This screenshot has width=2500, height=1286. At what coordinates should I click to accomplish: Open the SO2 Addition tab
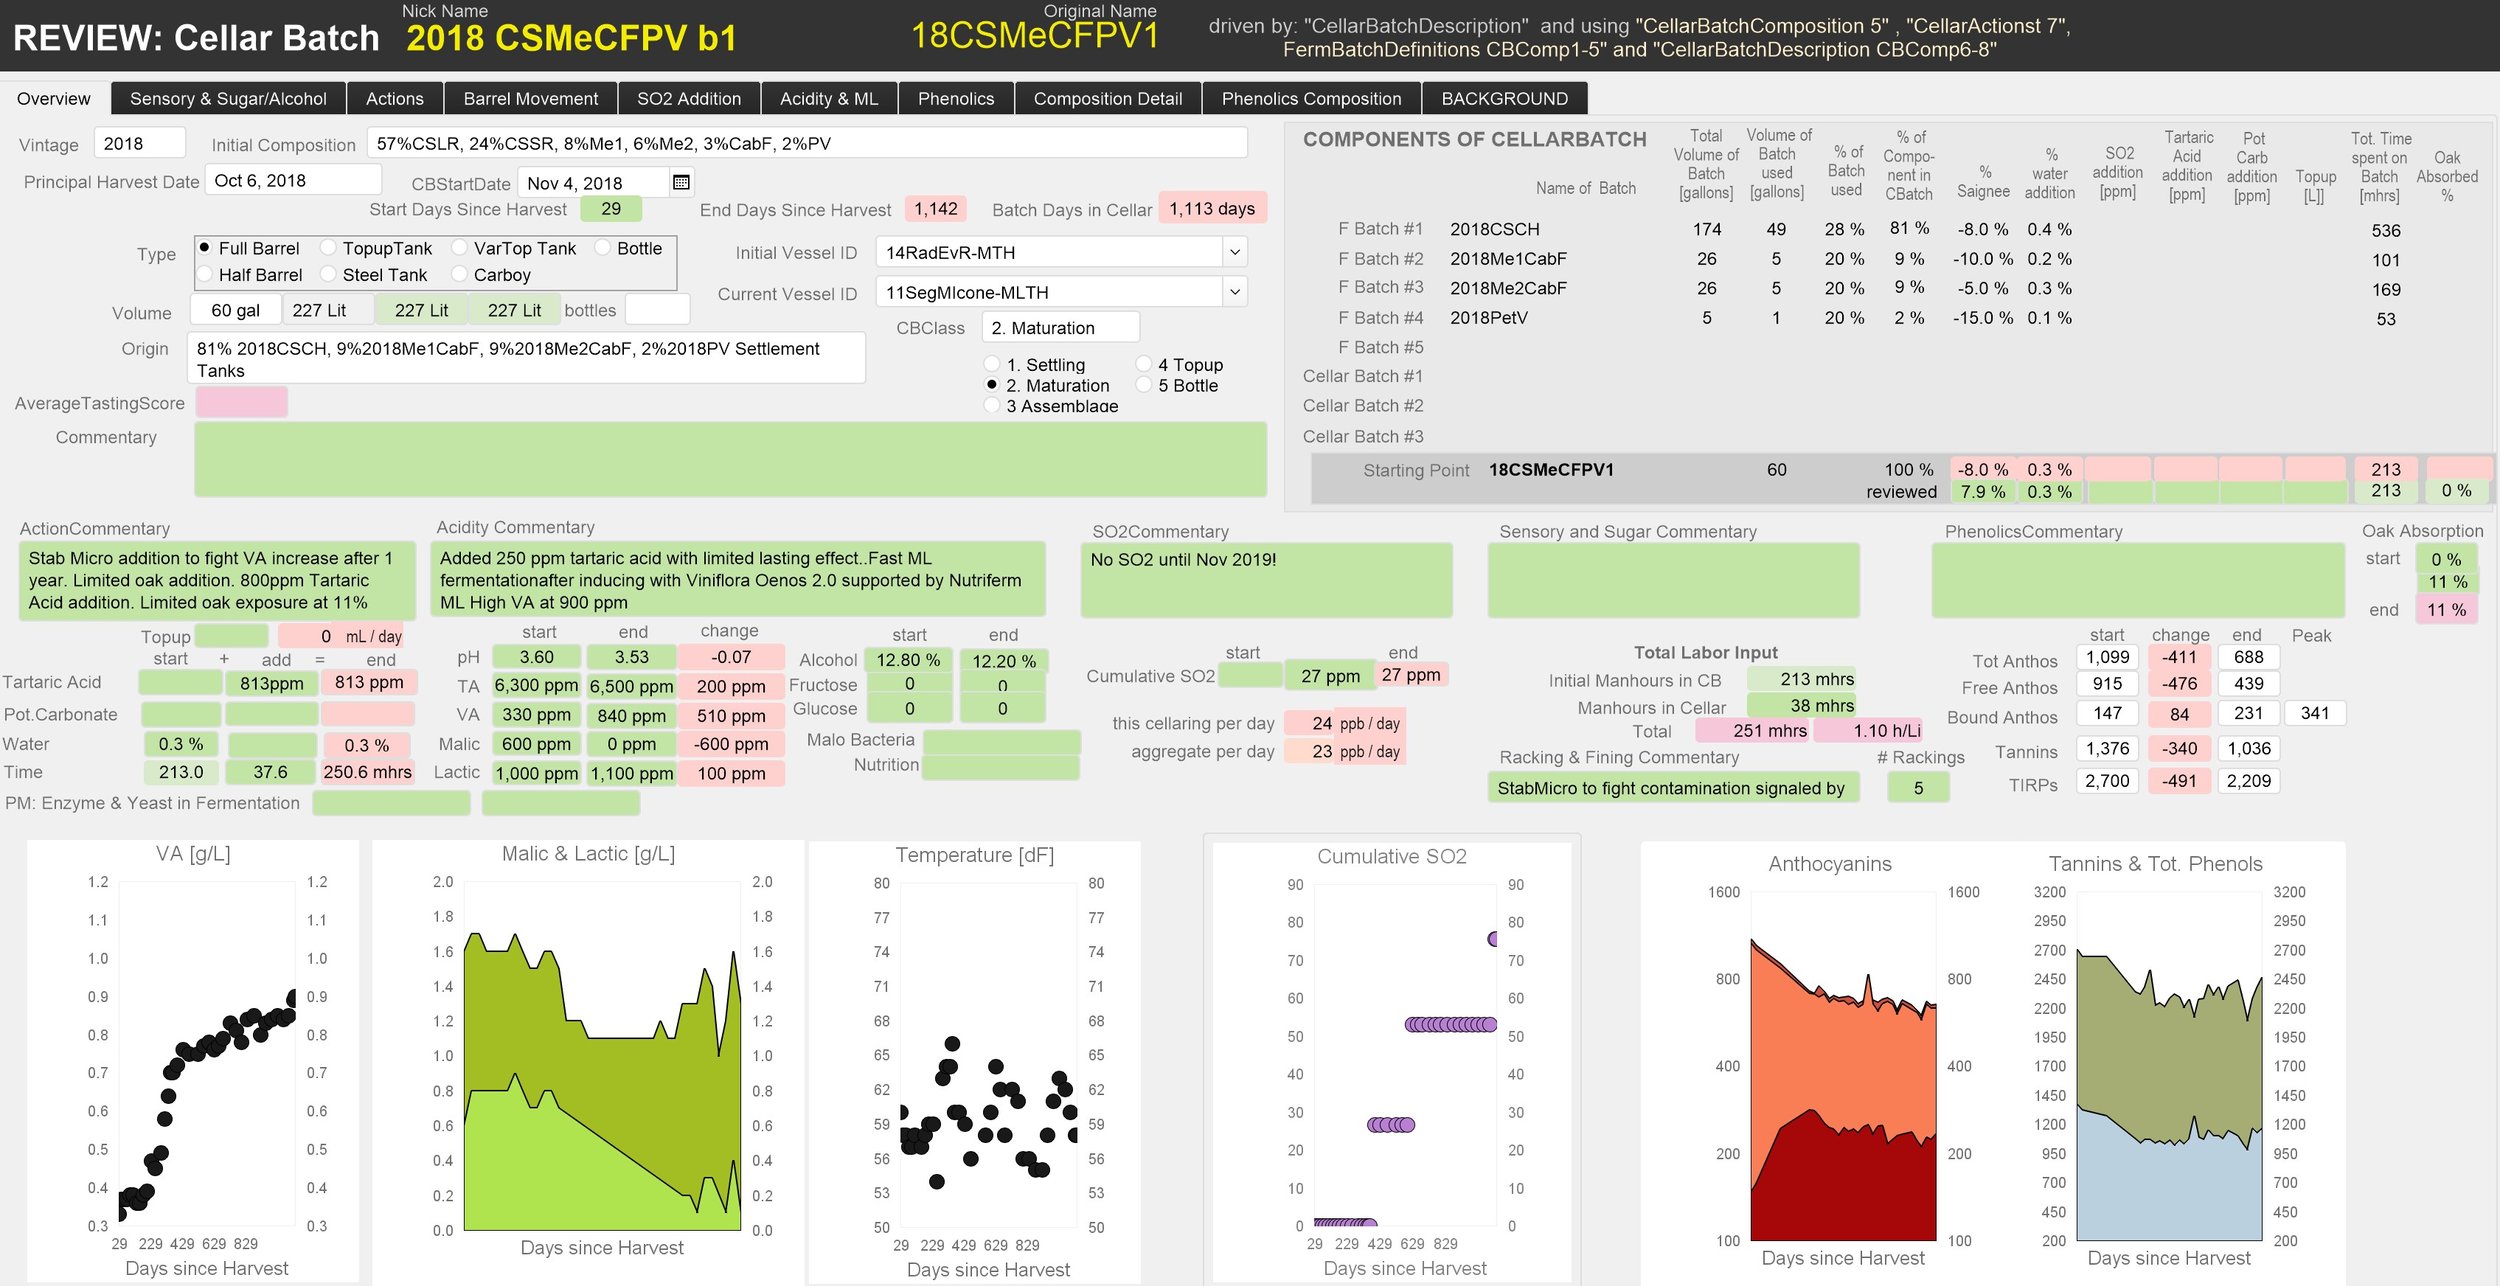tap(689, 98)
